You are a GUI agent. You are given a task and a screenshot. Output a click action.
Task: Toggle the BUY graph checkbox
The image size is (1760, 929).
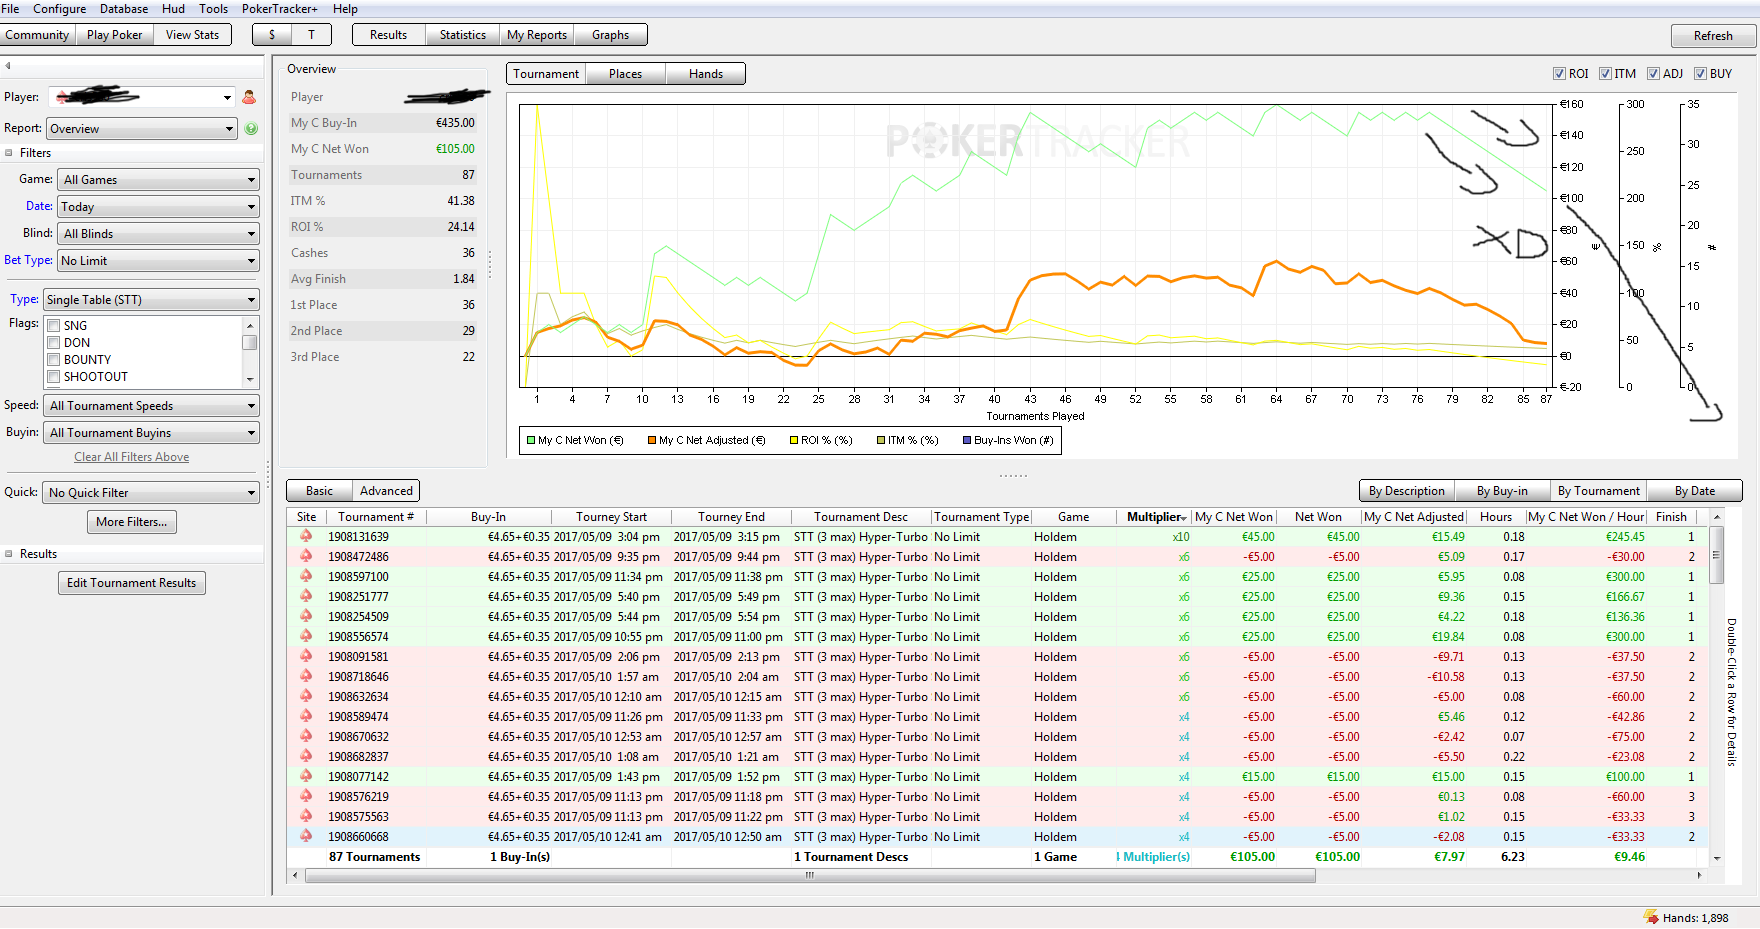pos(1700,74)
